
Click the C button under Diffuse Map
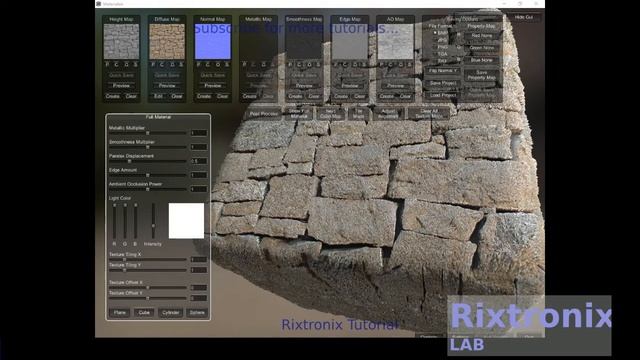(x=162, y=64)
